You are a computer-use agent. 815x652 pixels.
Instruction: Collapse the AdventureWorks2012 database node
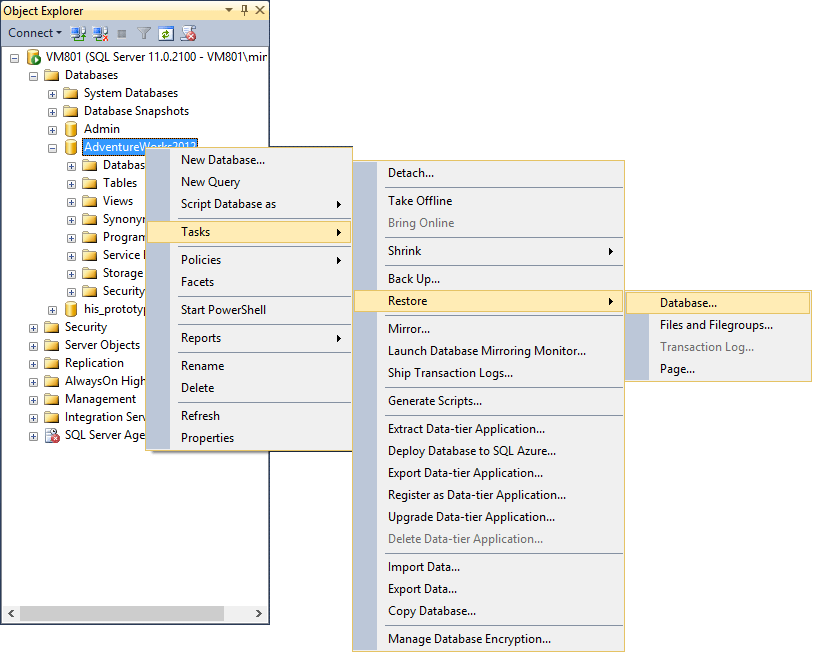pos(52,146)
